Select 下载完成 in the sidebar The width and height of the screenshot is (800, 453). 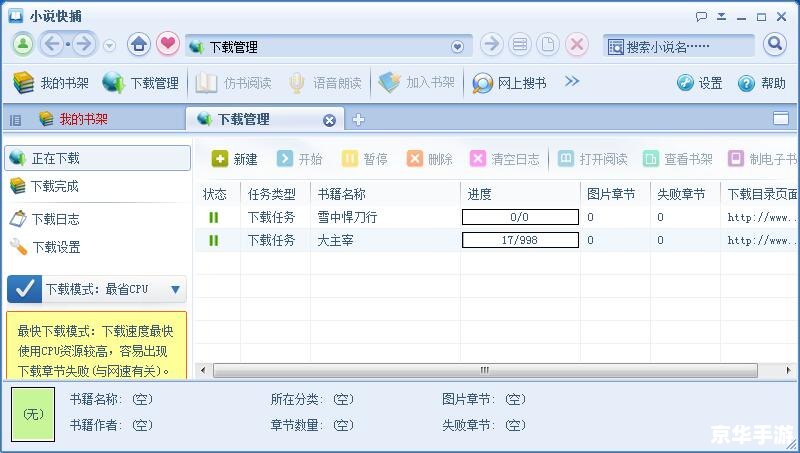pos(54,186)
